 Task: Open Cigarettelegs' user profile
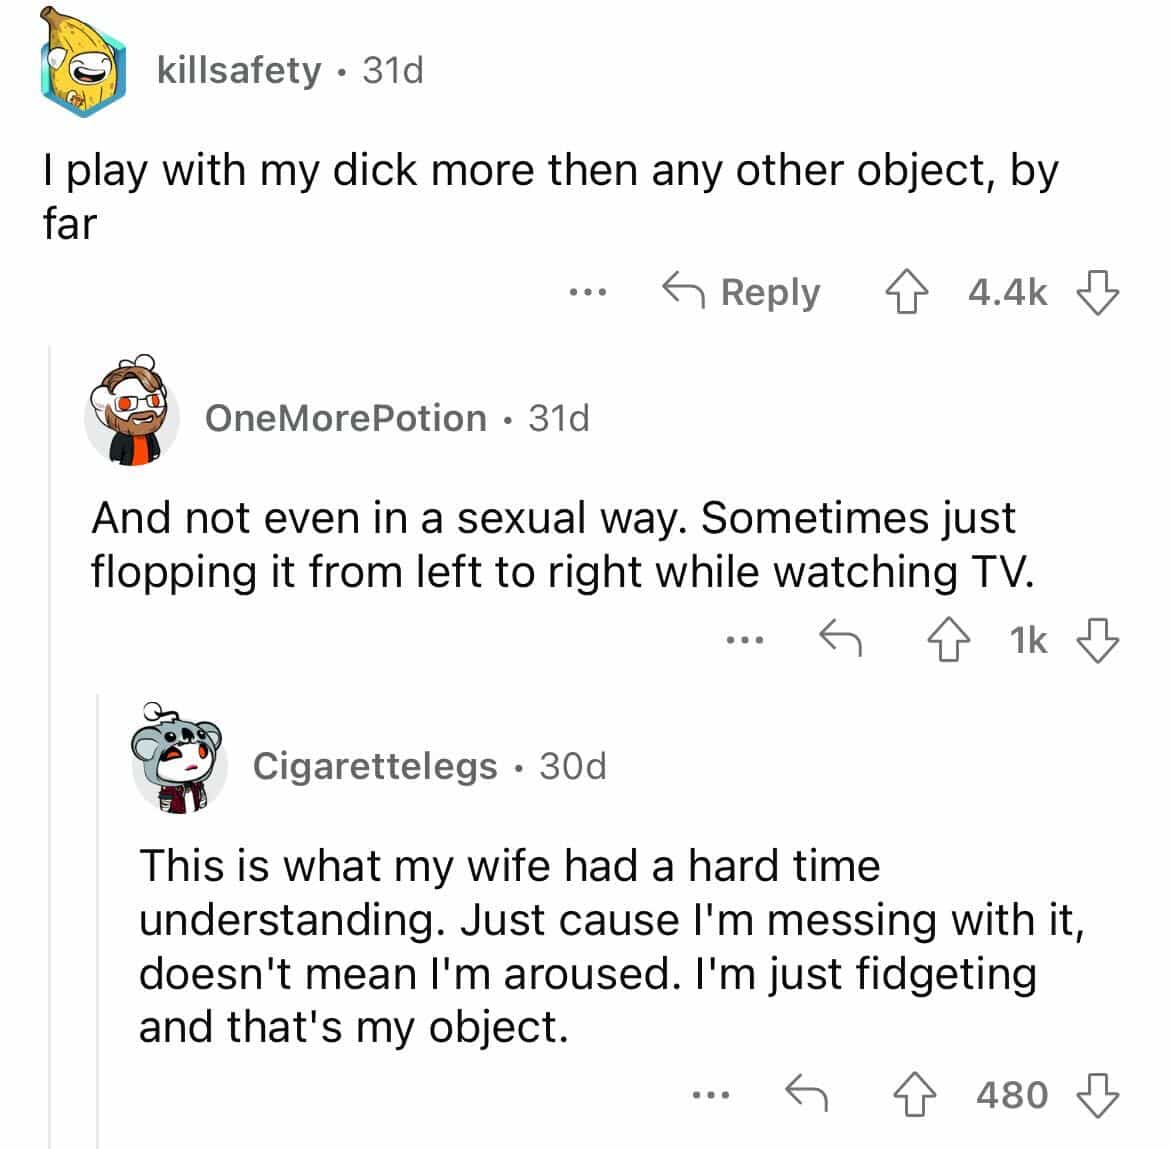point(374,766)
